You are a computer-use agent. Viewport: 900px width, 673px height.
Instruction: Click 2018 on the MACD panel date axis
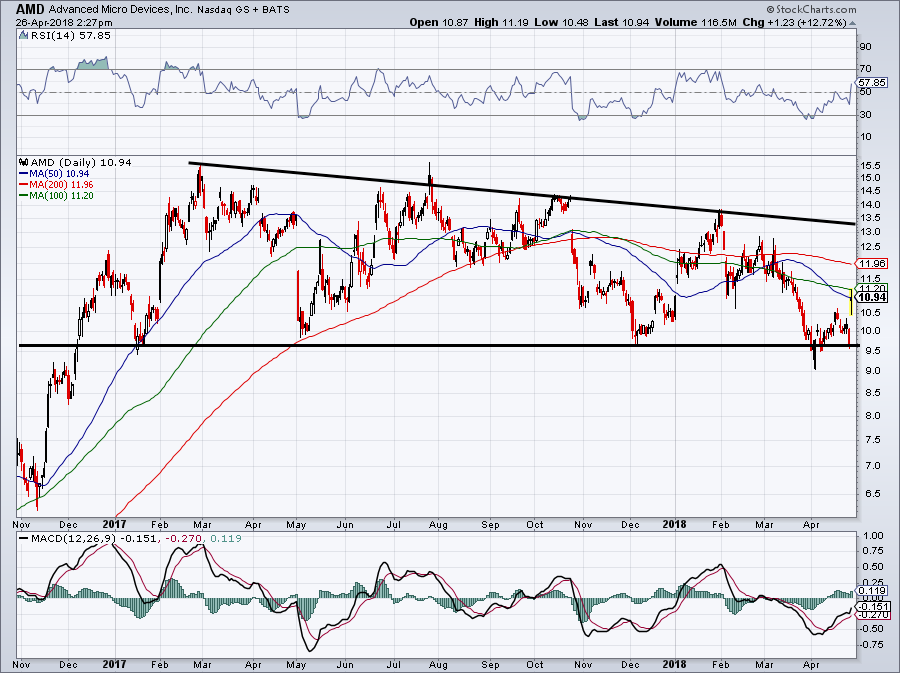[x=674, y=665]
